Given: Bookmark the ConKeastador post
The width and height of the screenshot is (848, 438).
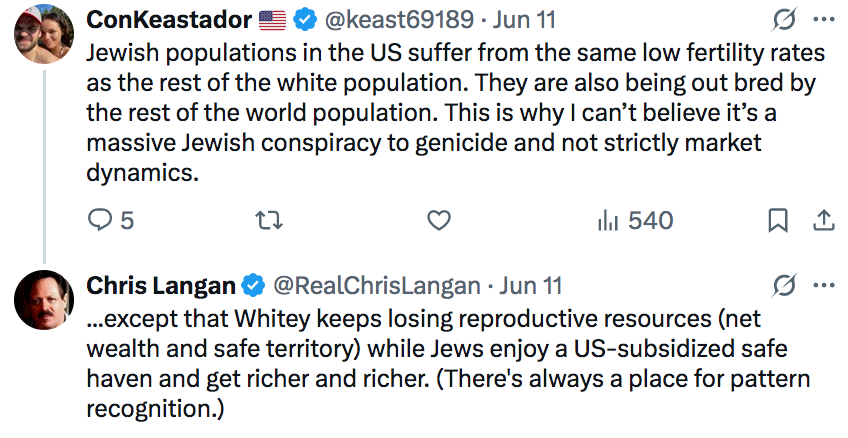Looking at the screenshot, I should tap(778, 220).
